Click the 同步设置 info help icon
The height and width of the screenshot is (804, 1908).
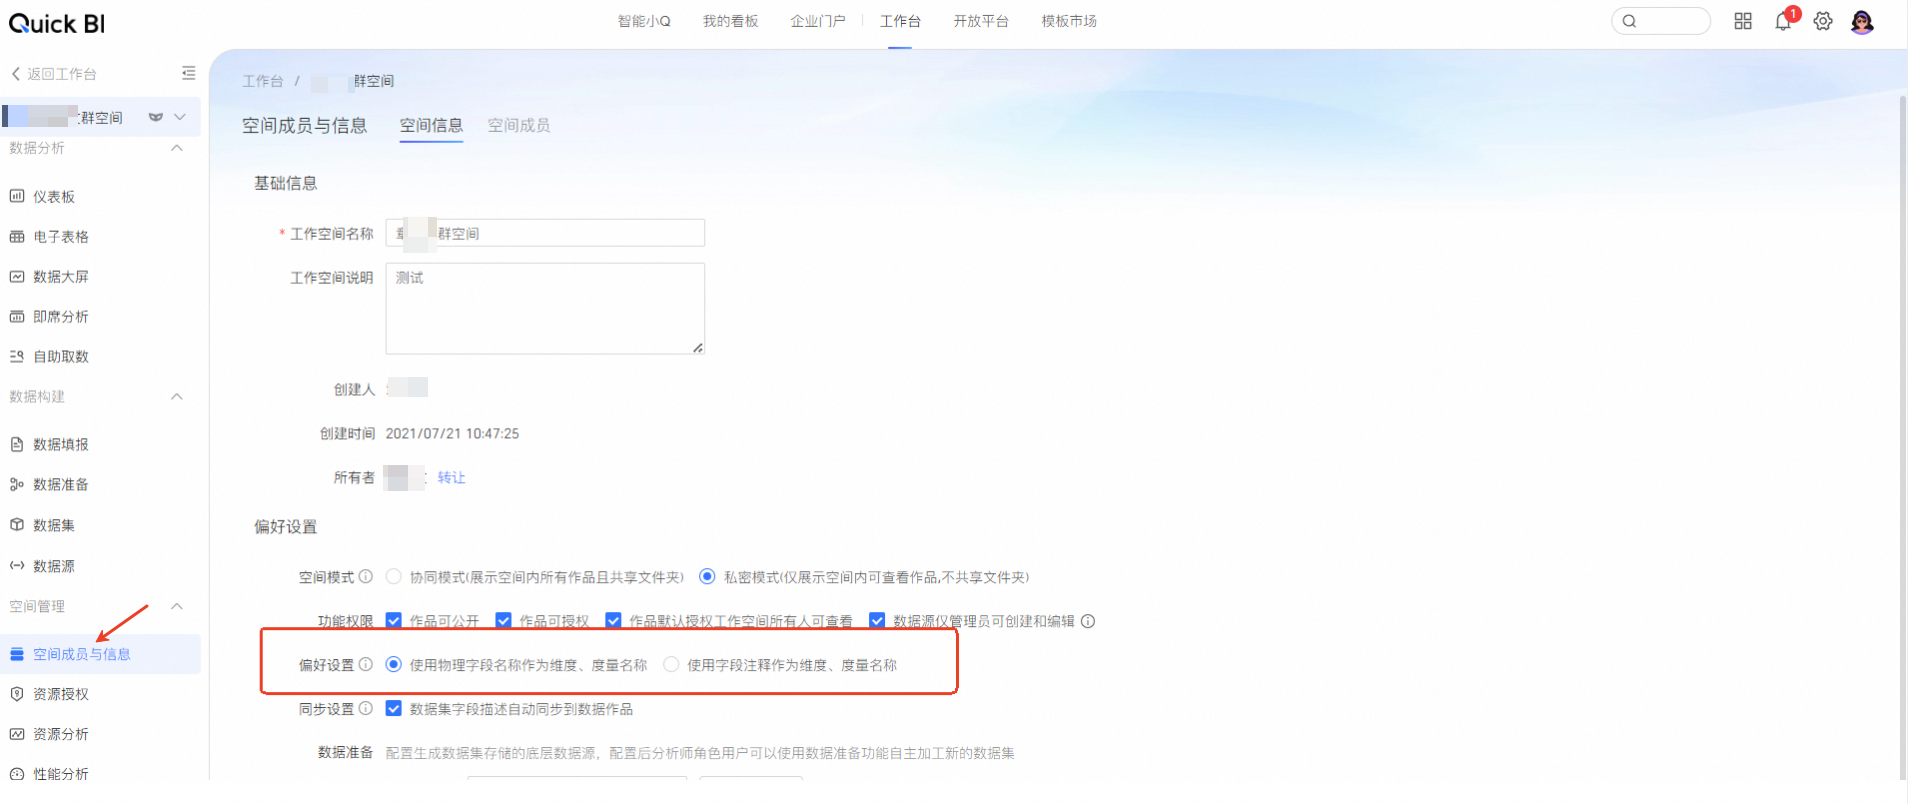click(366, 709)
